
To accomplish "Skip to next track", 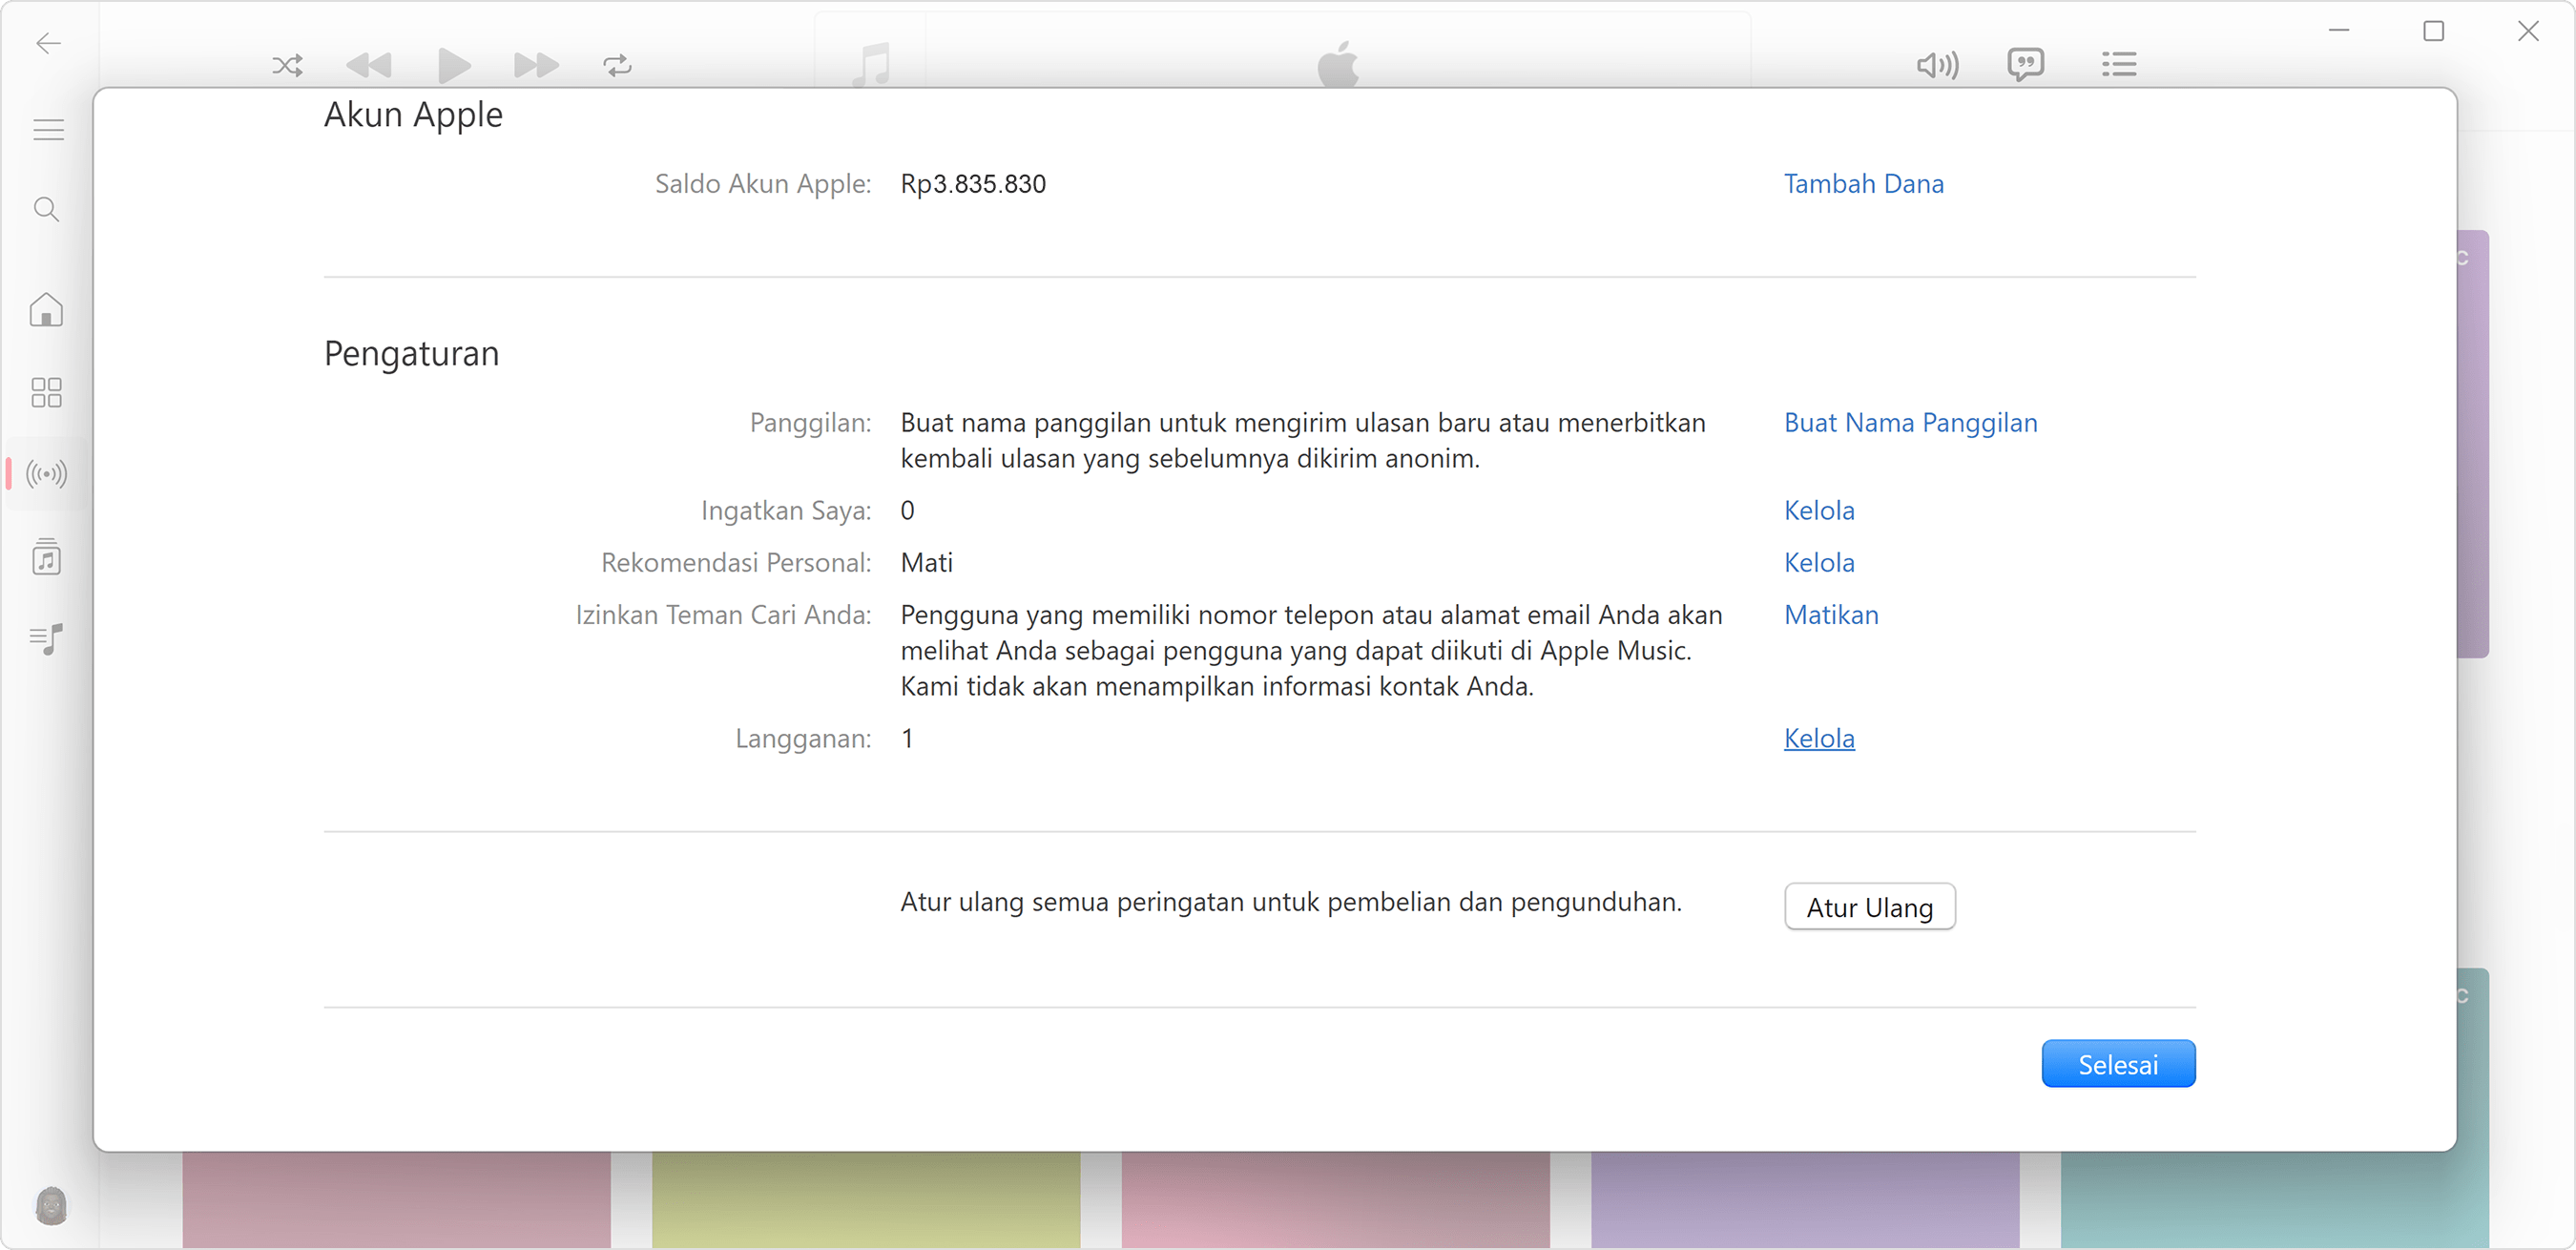I will click(x=536, y=66).
